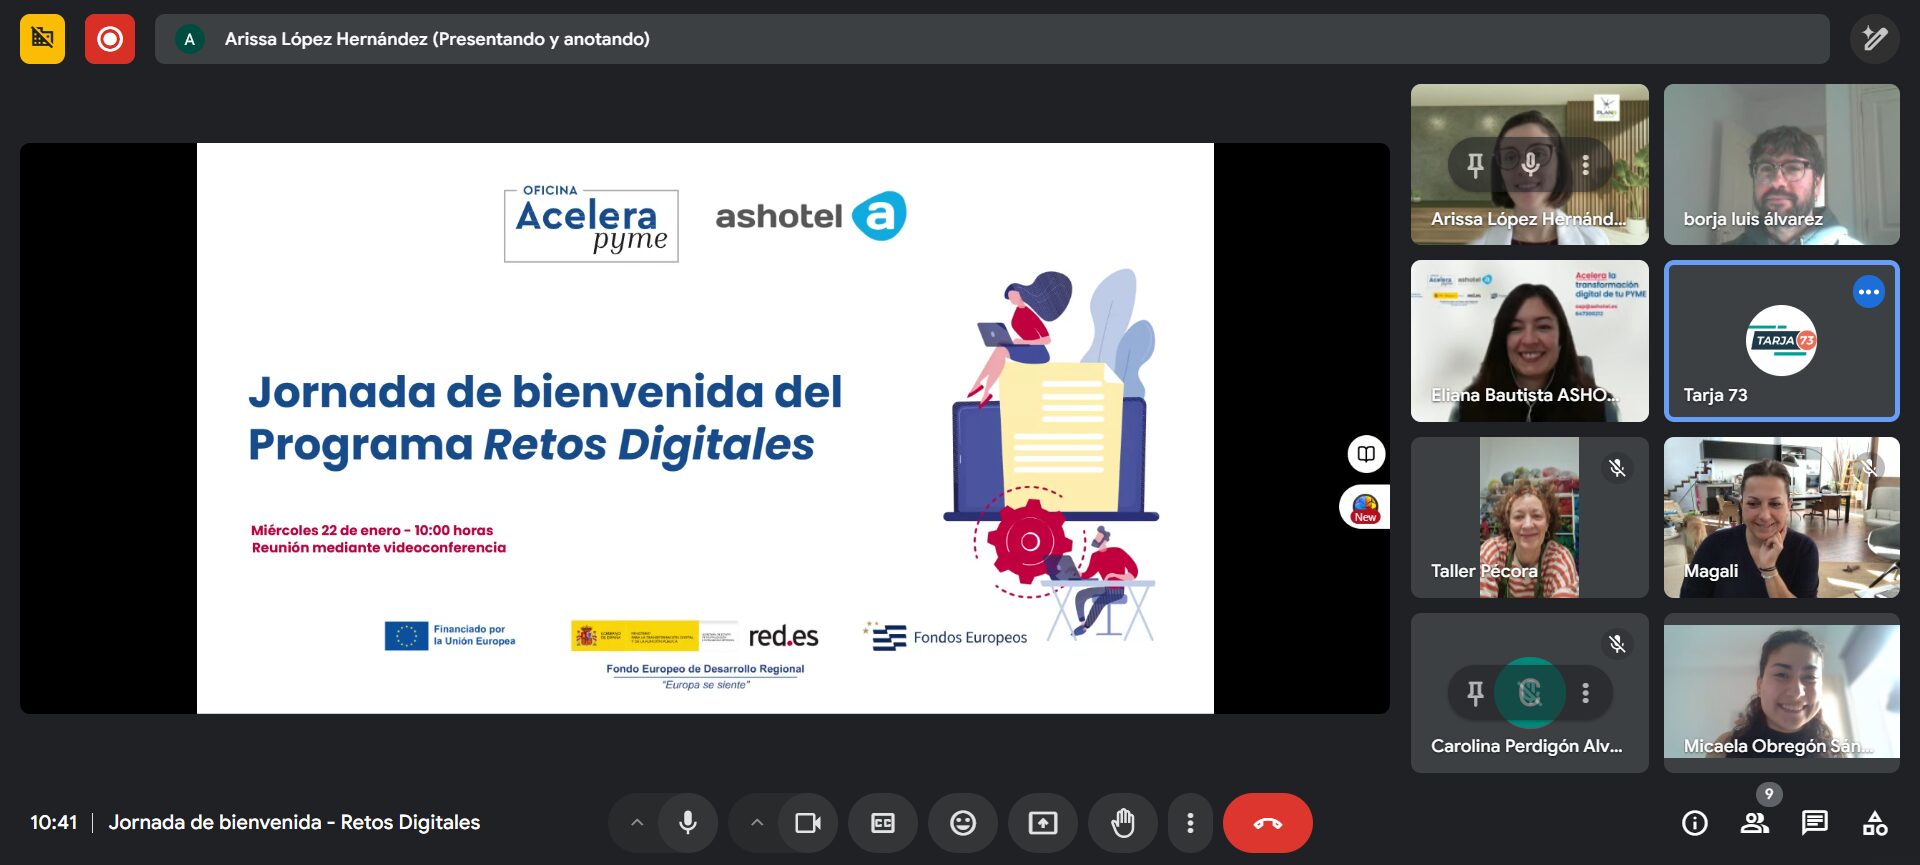Click the meeting title 'Jornada de bienvenida - Retos Digitales'
The height and width of the screenshot is (865, 1920).
pyautogui.click(x=294, y=823)
